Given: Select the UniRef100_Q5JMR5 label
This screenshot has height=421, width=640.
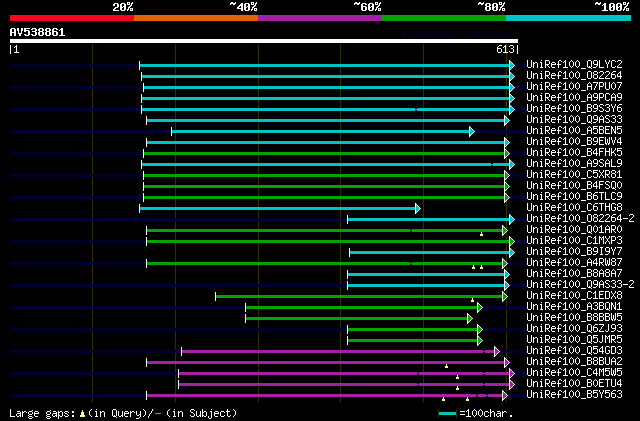Looking at the screenshot, I should (x=574, y=339).
